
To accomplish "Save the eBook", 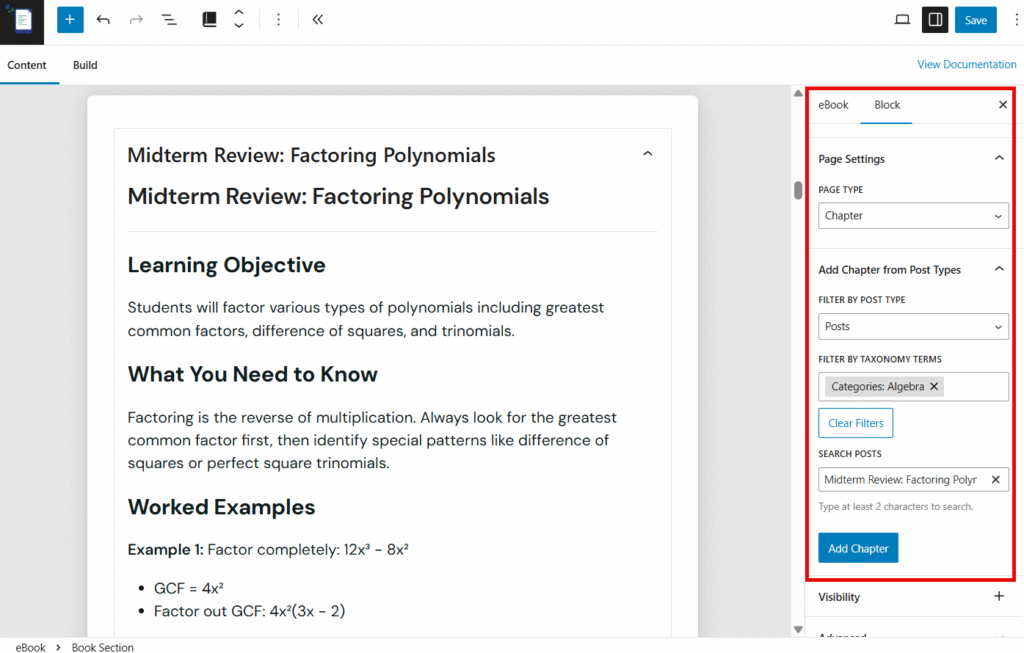I will pyautogui.click(x=975, y=19).
